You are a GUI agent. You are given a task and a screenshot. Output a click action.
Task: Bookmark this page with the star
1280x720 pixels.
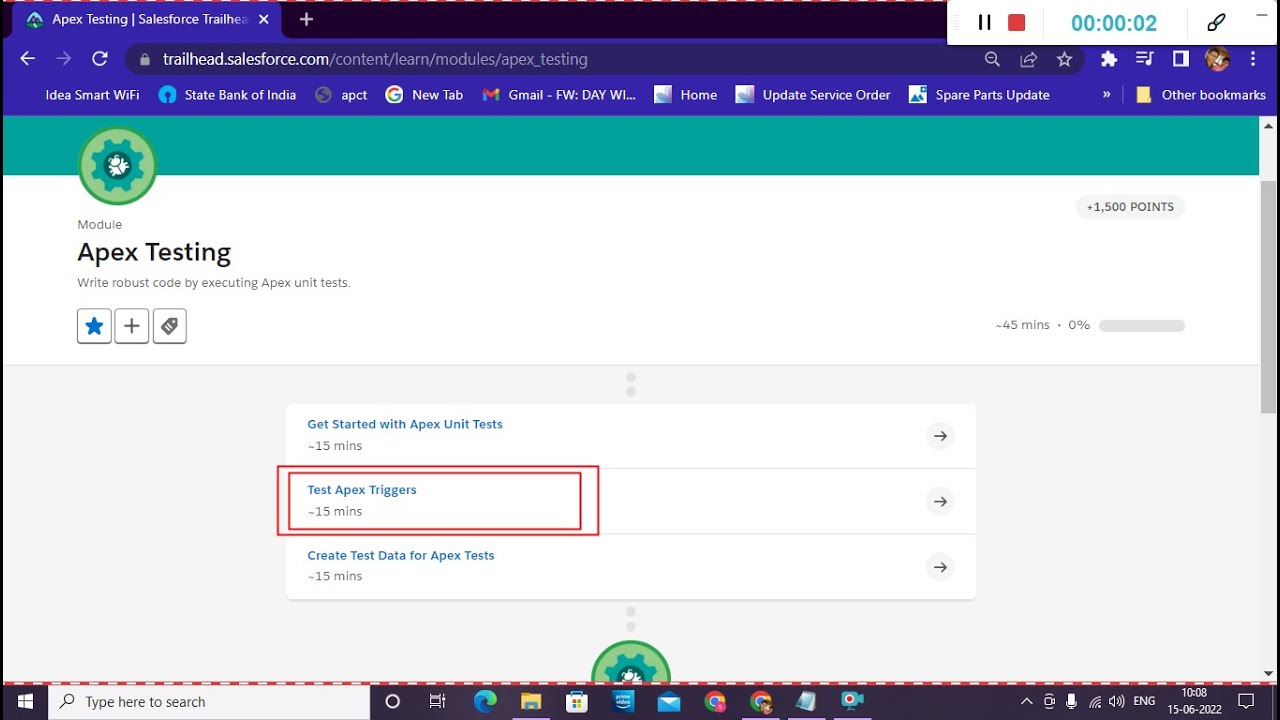point(1064,59)
